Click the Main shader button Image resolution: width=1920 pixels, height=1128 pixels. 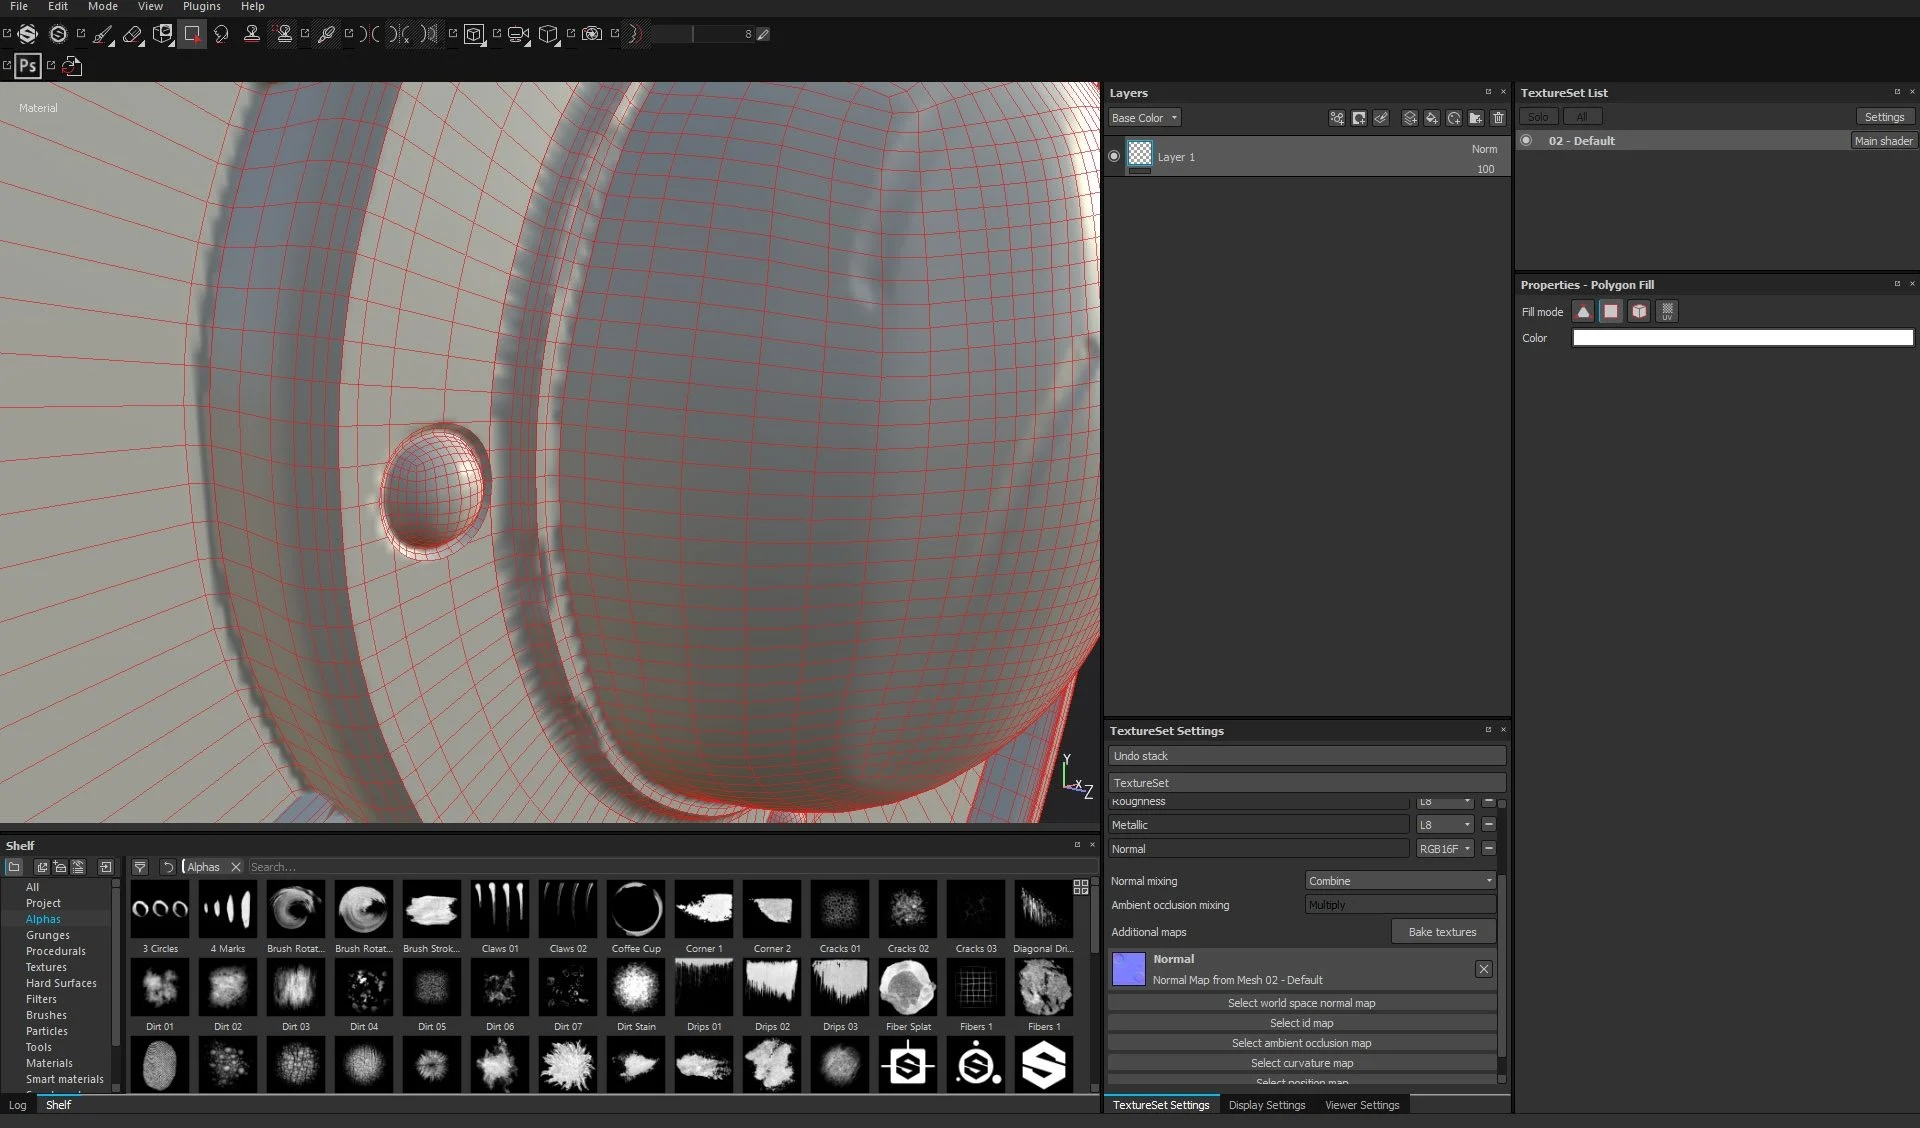(x=1883, y=141)
